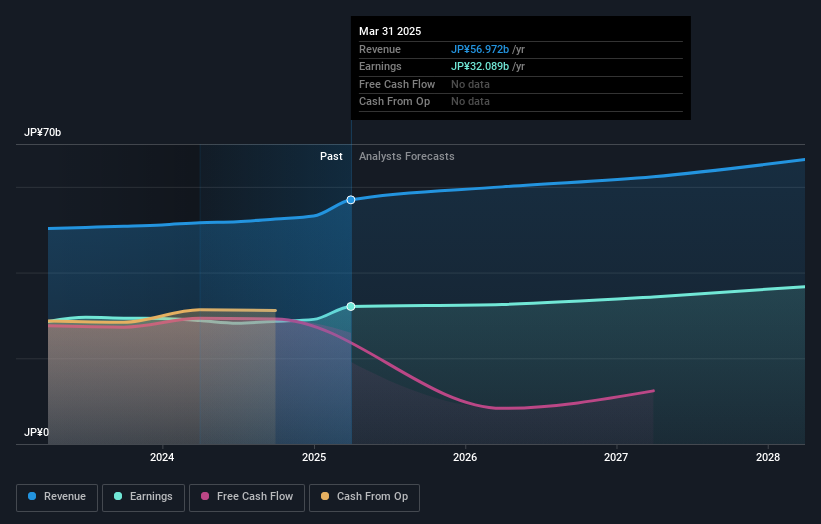This screenshot has width=821, height=524.
Task: Click the orange Cash From Op legend dot
Action: pos(325,496)
